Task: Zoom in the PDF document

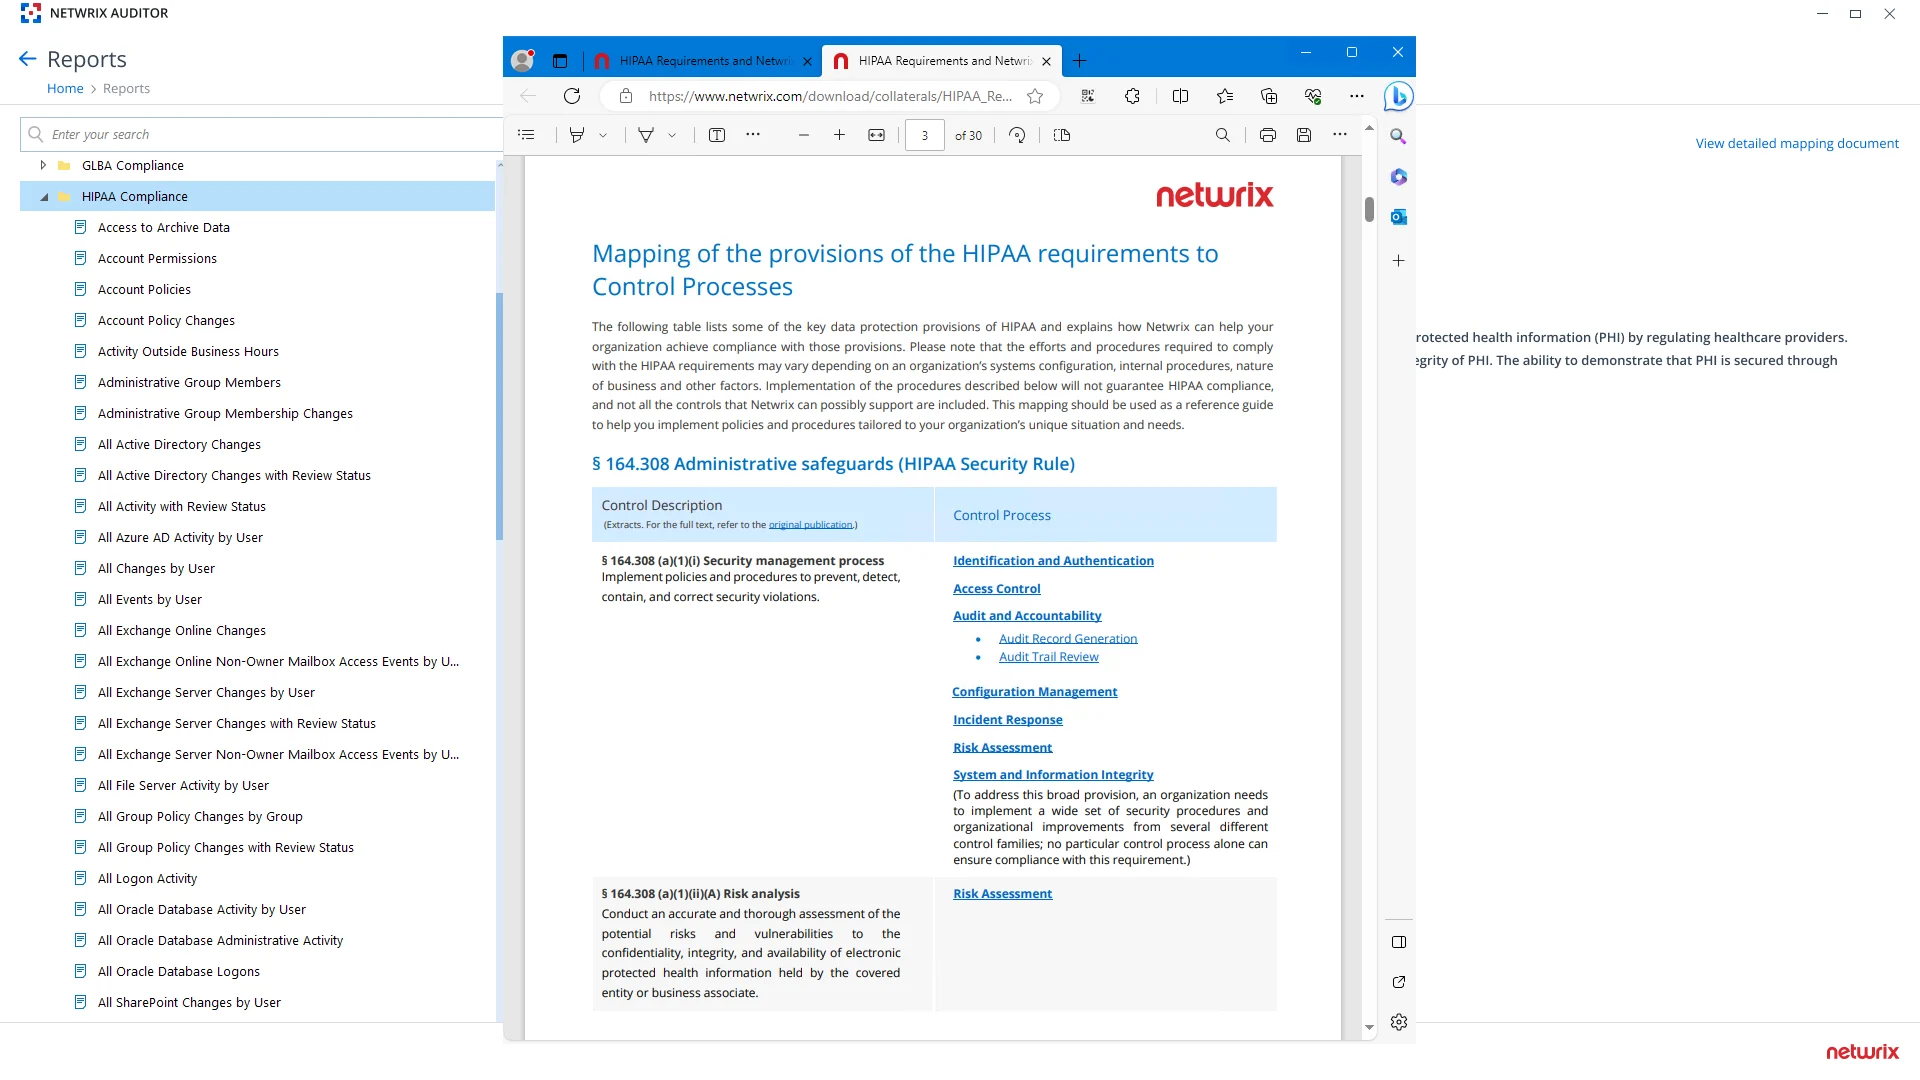Action: coord(839,135)
